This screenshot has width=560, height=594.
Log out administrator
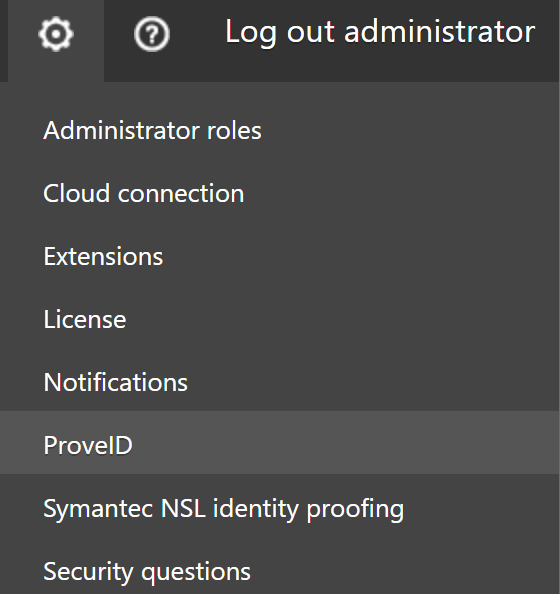[x=380, y=33]
